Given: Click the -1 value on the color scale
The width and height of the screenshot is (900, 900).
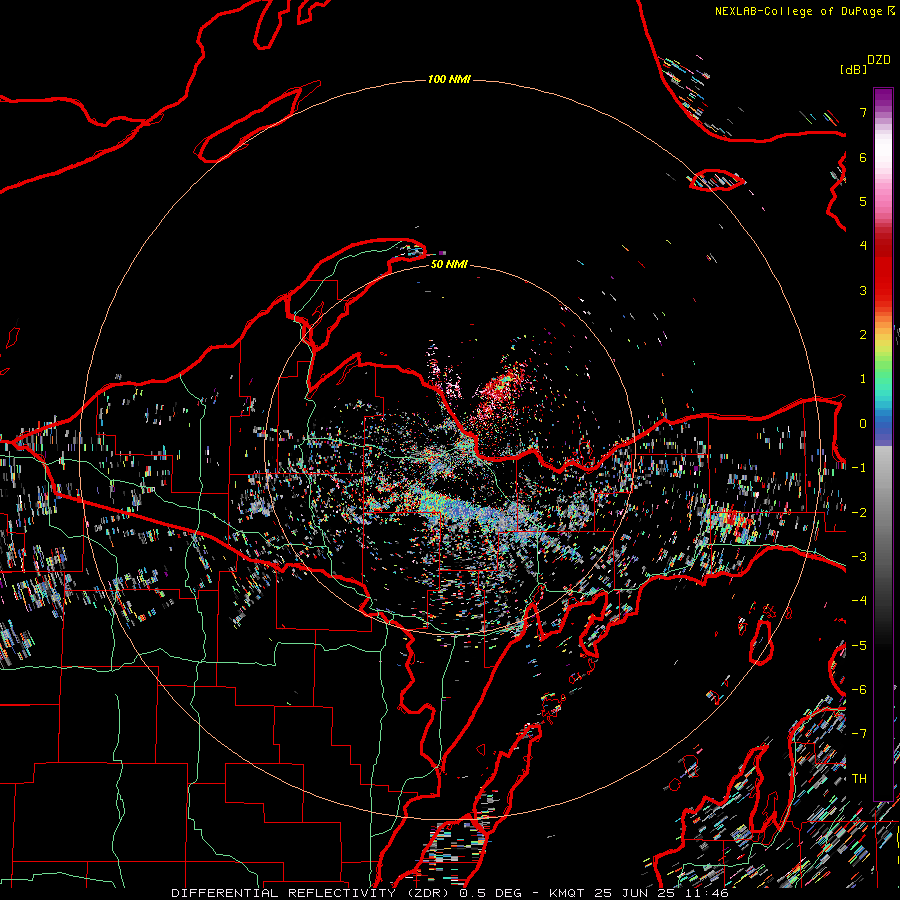Looking at the screenshot, I should point(859,468).
